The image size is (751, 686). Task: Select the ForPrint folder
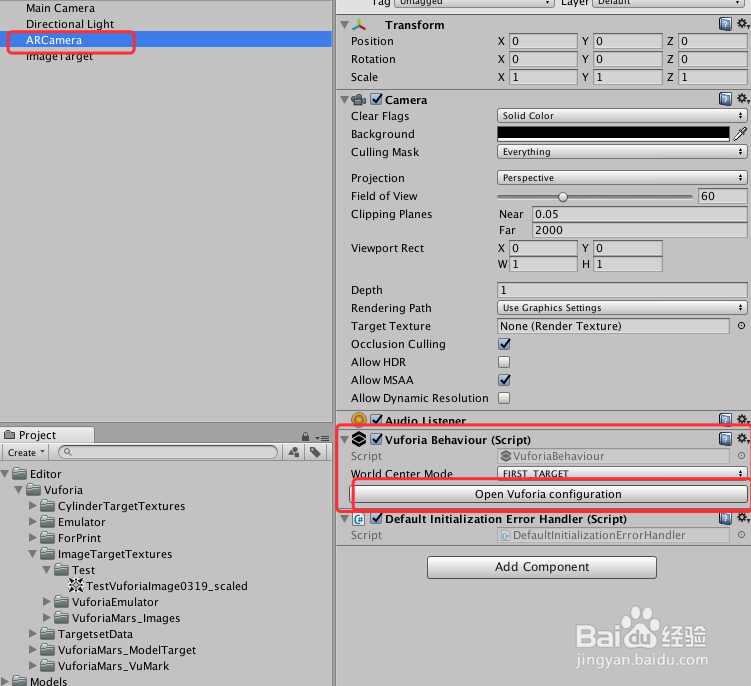pyautogui.click(x=79, y=538)
